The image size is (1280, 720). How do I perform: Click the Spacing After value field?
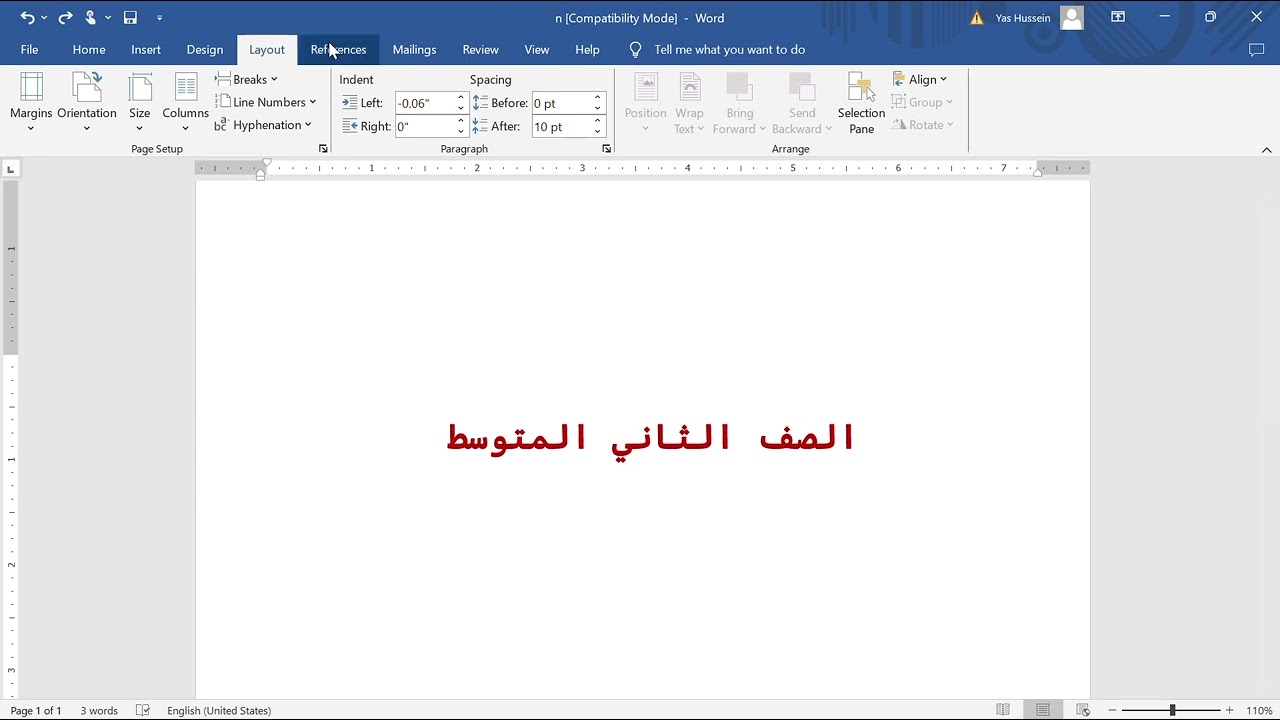(561, 126)
